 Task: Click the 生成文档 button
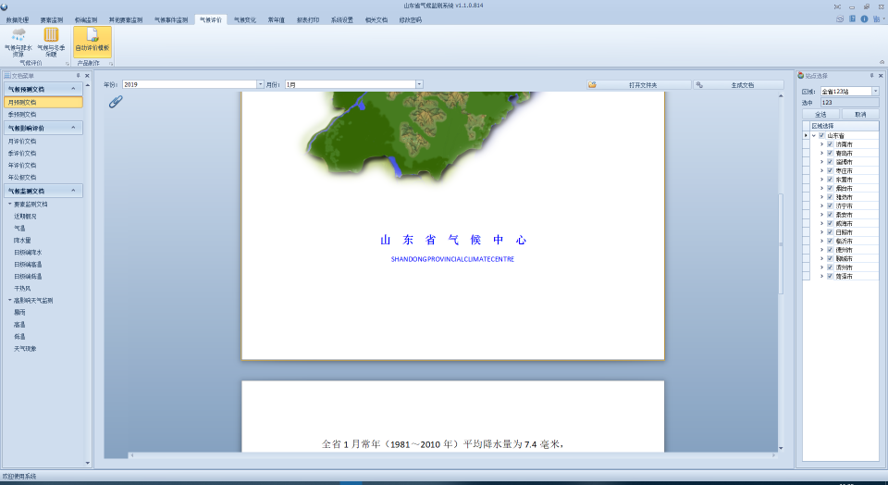tap(742, 85)
